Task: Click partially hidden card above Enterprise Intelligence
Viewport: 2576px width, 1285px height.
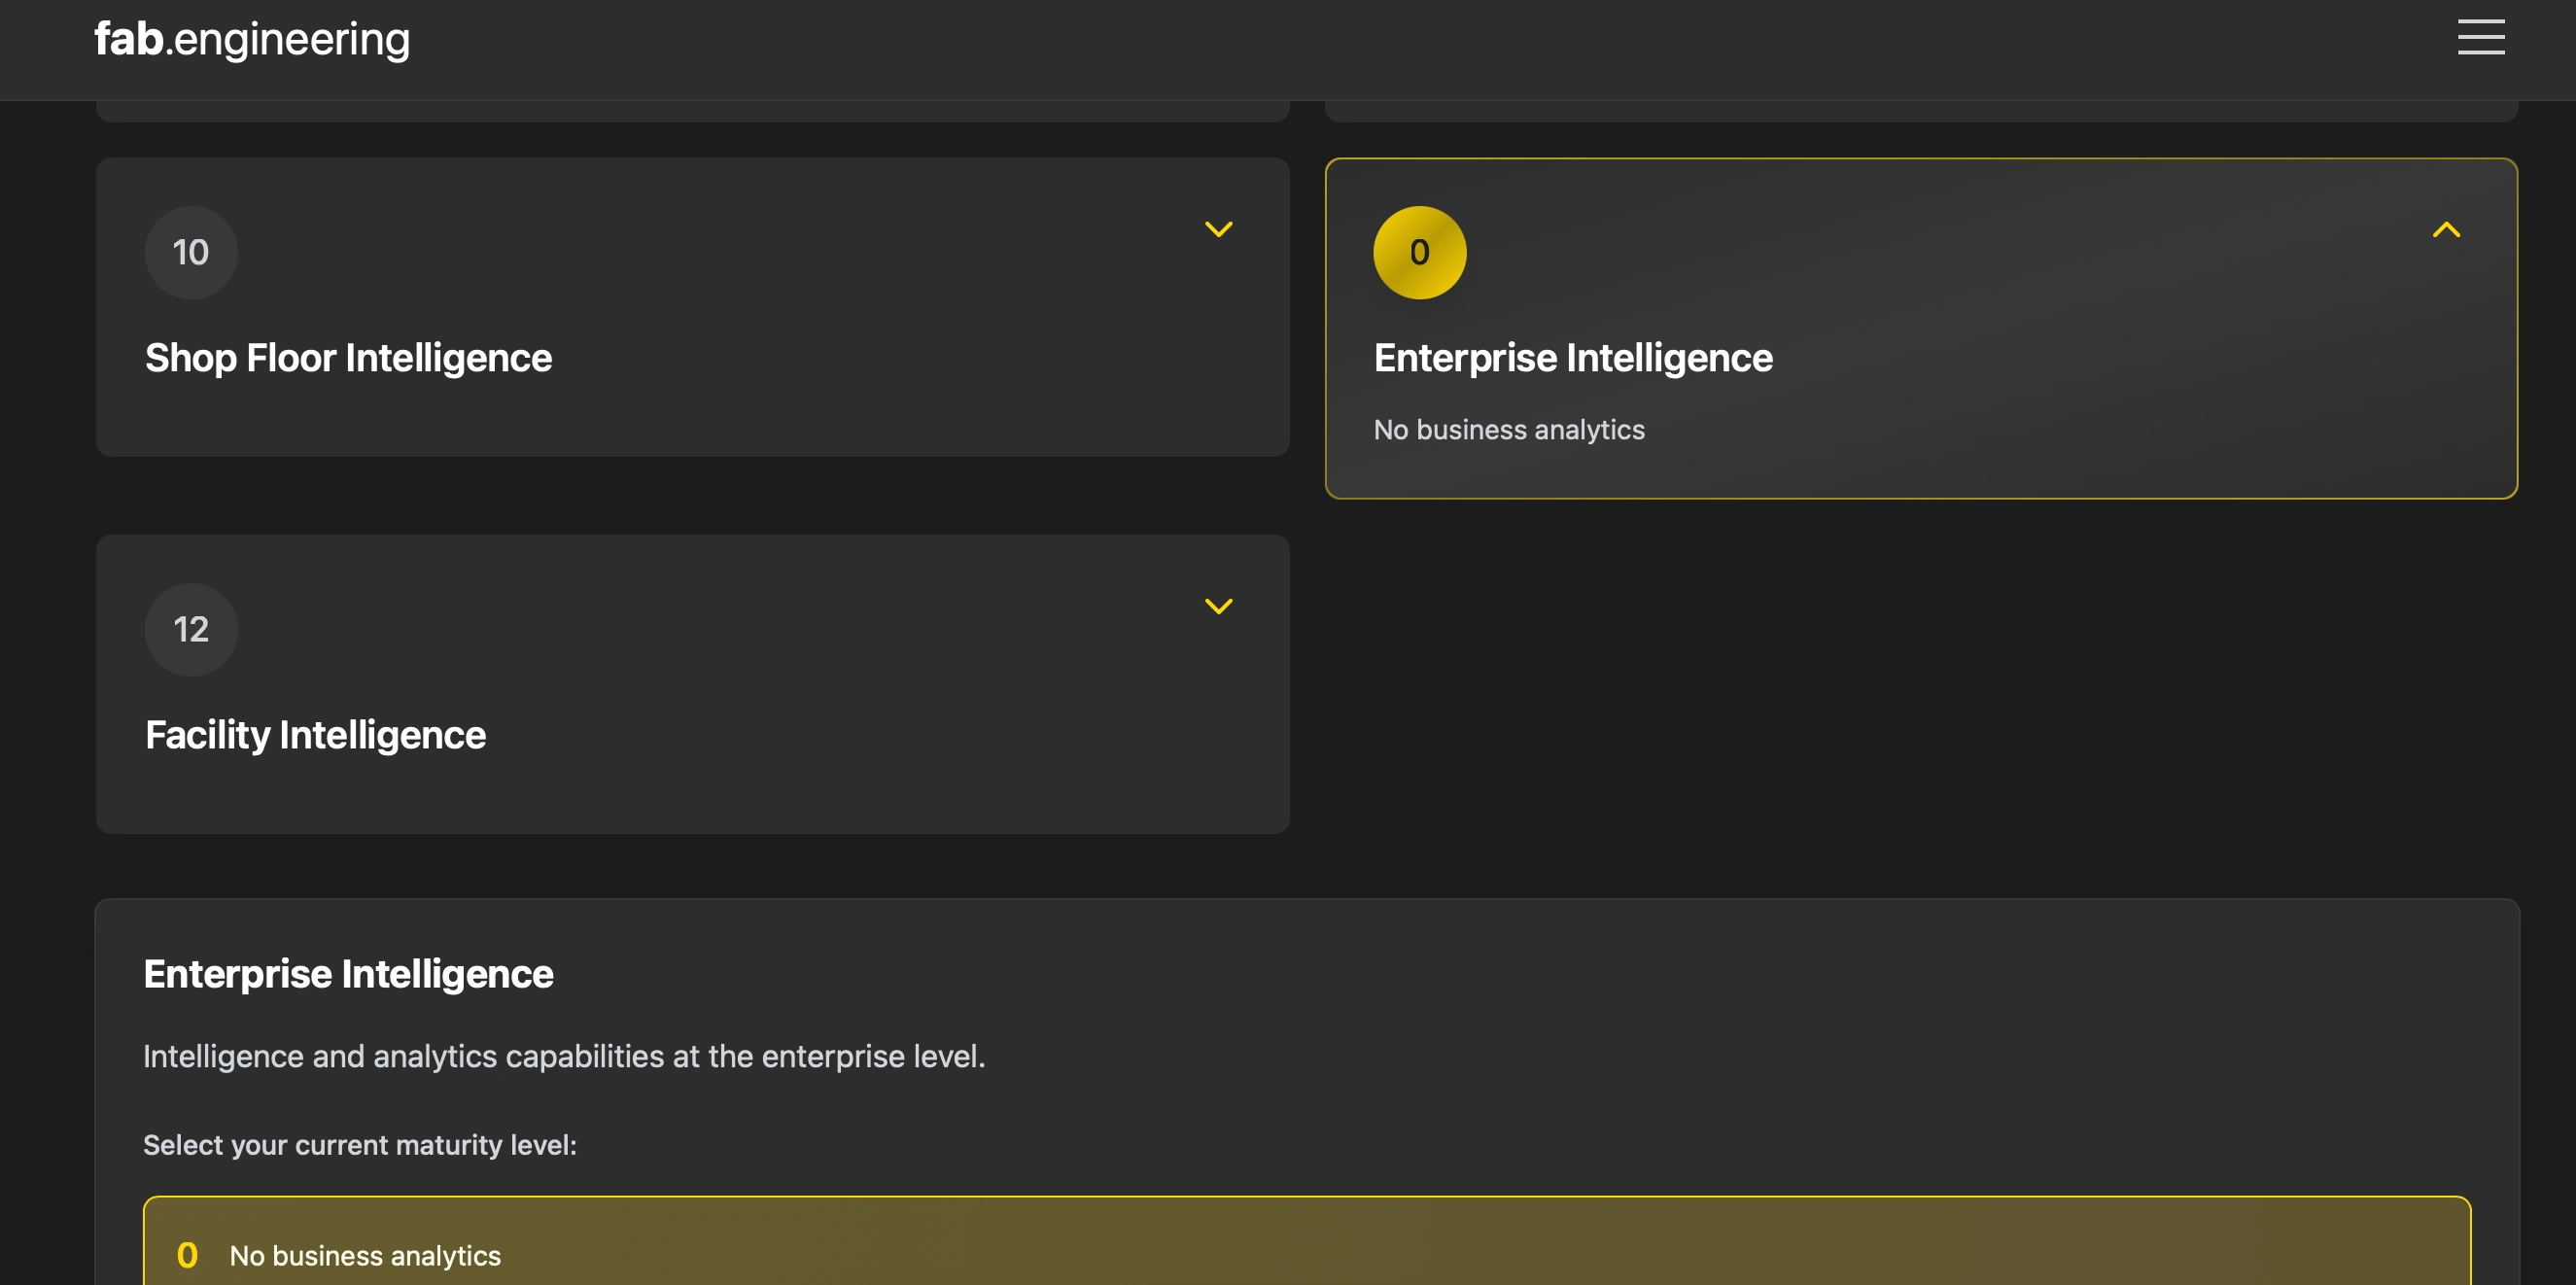Action: tap(1920, 111)
